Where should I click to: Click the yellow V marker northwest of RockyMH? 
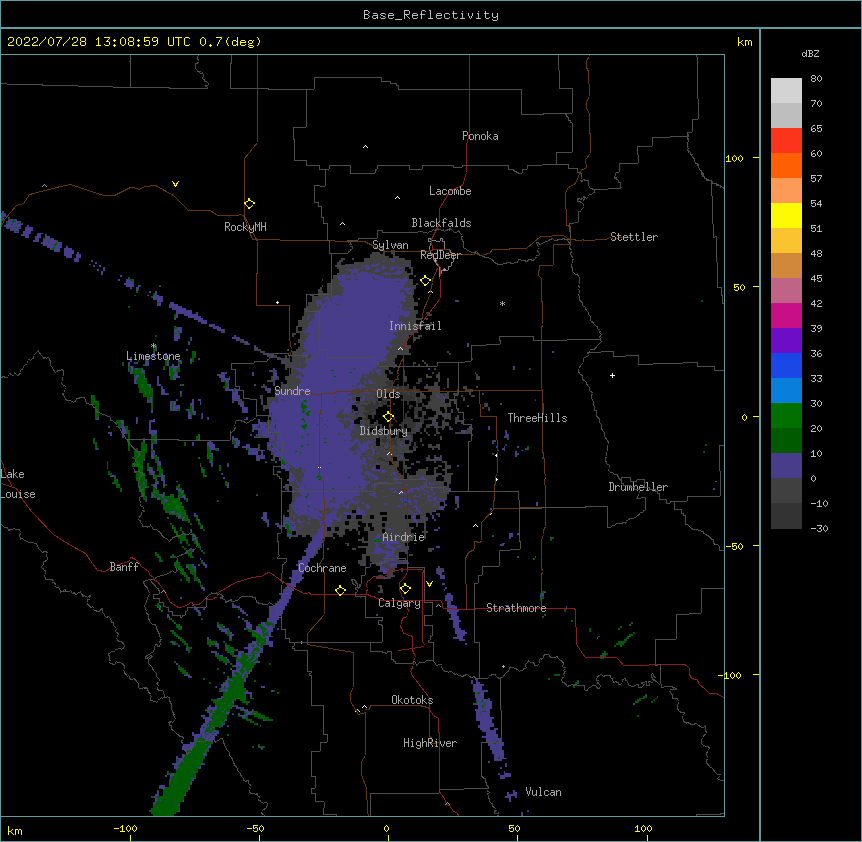[x=175, y=184]
